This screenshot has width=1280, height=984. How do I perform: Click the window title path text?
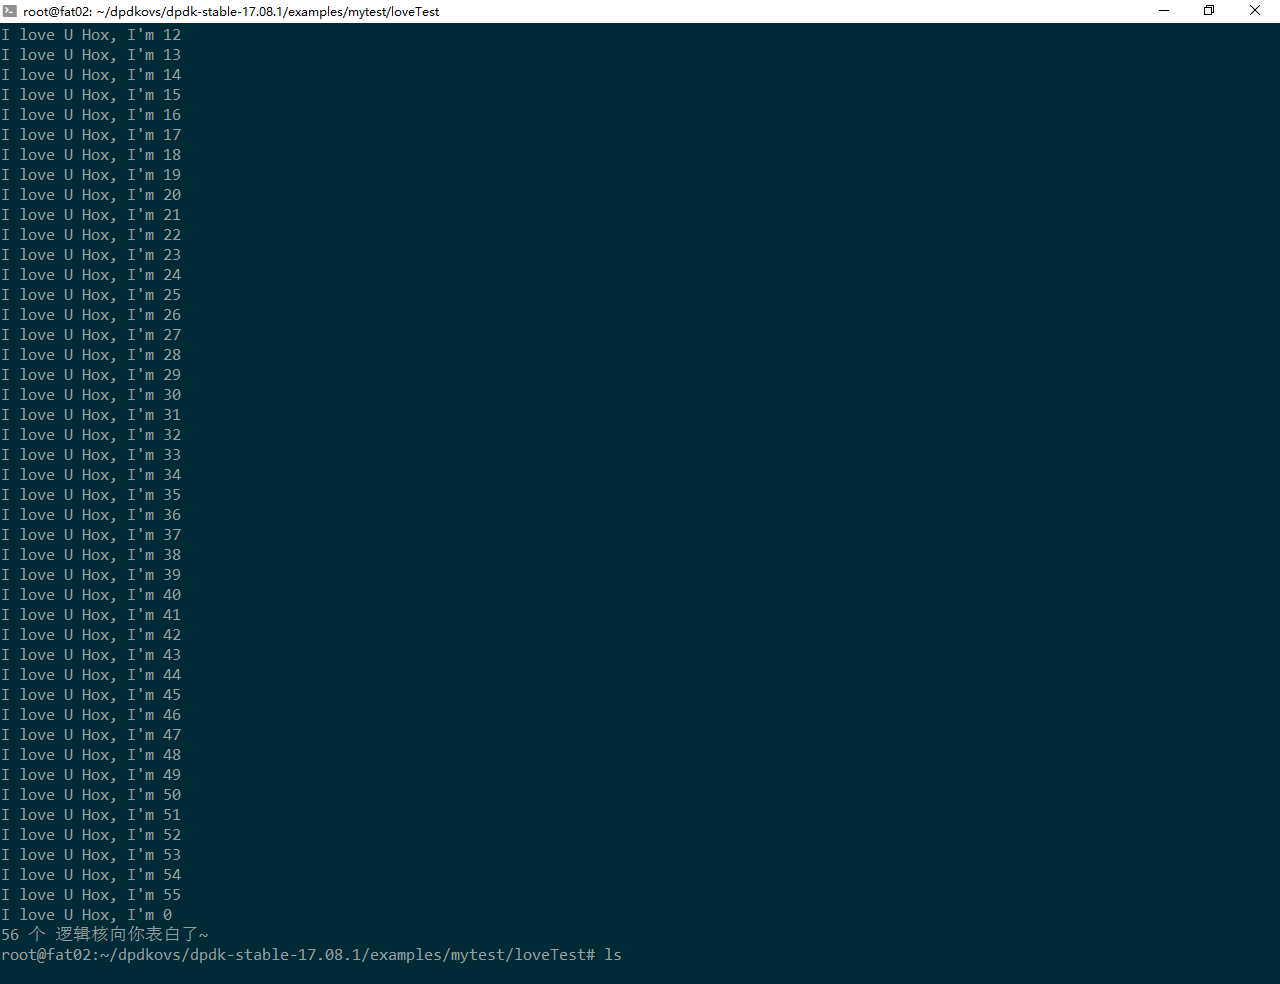(231, 12)
